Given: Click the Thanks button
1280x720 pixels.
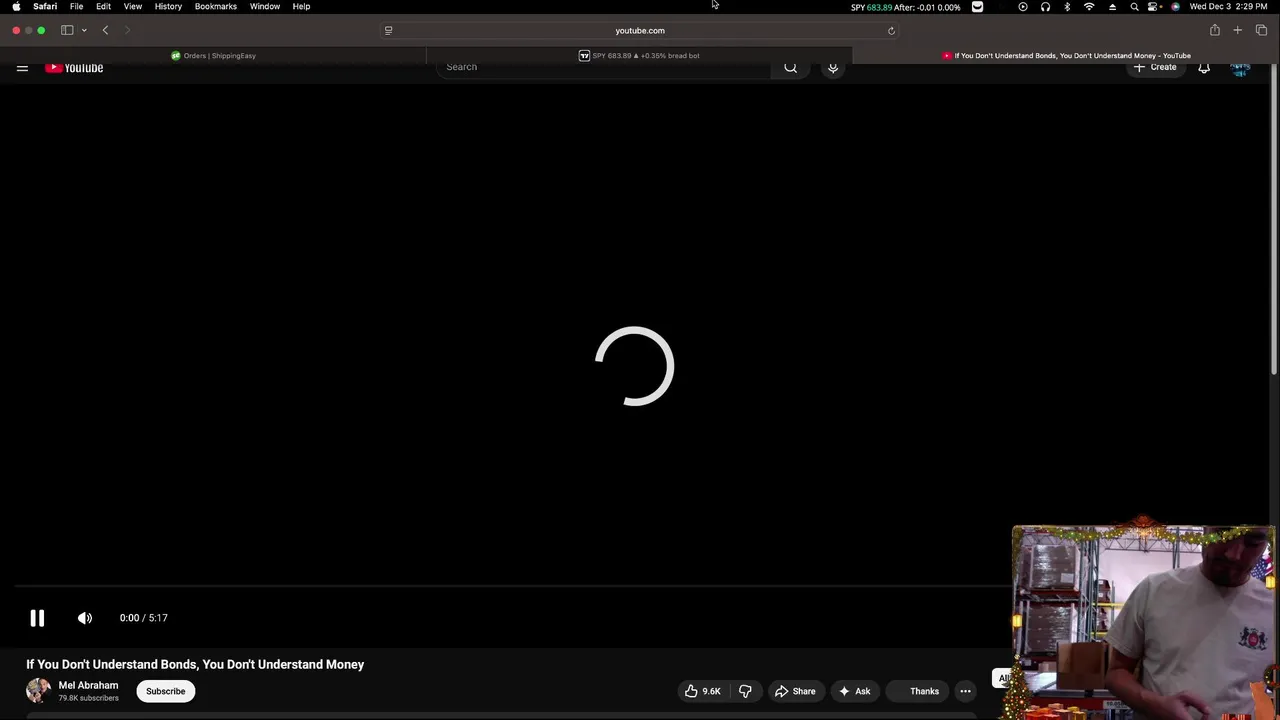Looking at the screenshot, I should tap(917, 691).
